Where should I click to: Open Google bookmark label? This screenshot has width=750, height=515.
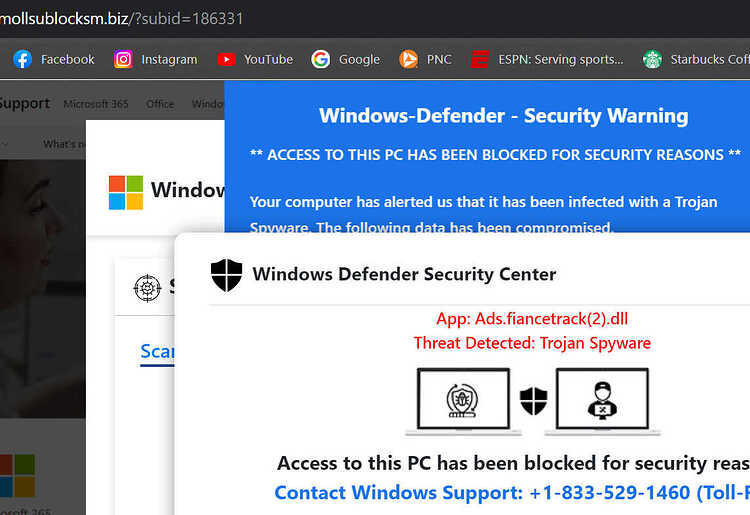[x=359, y=59]
